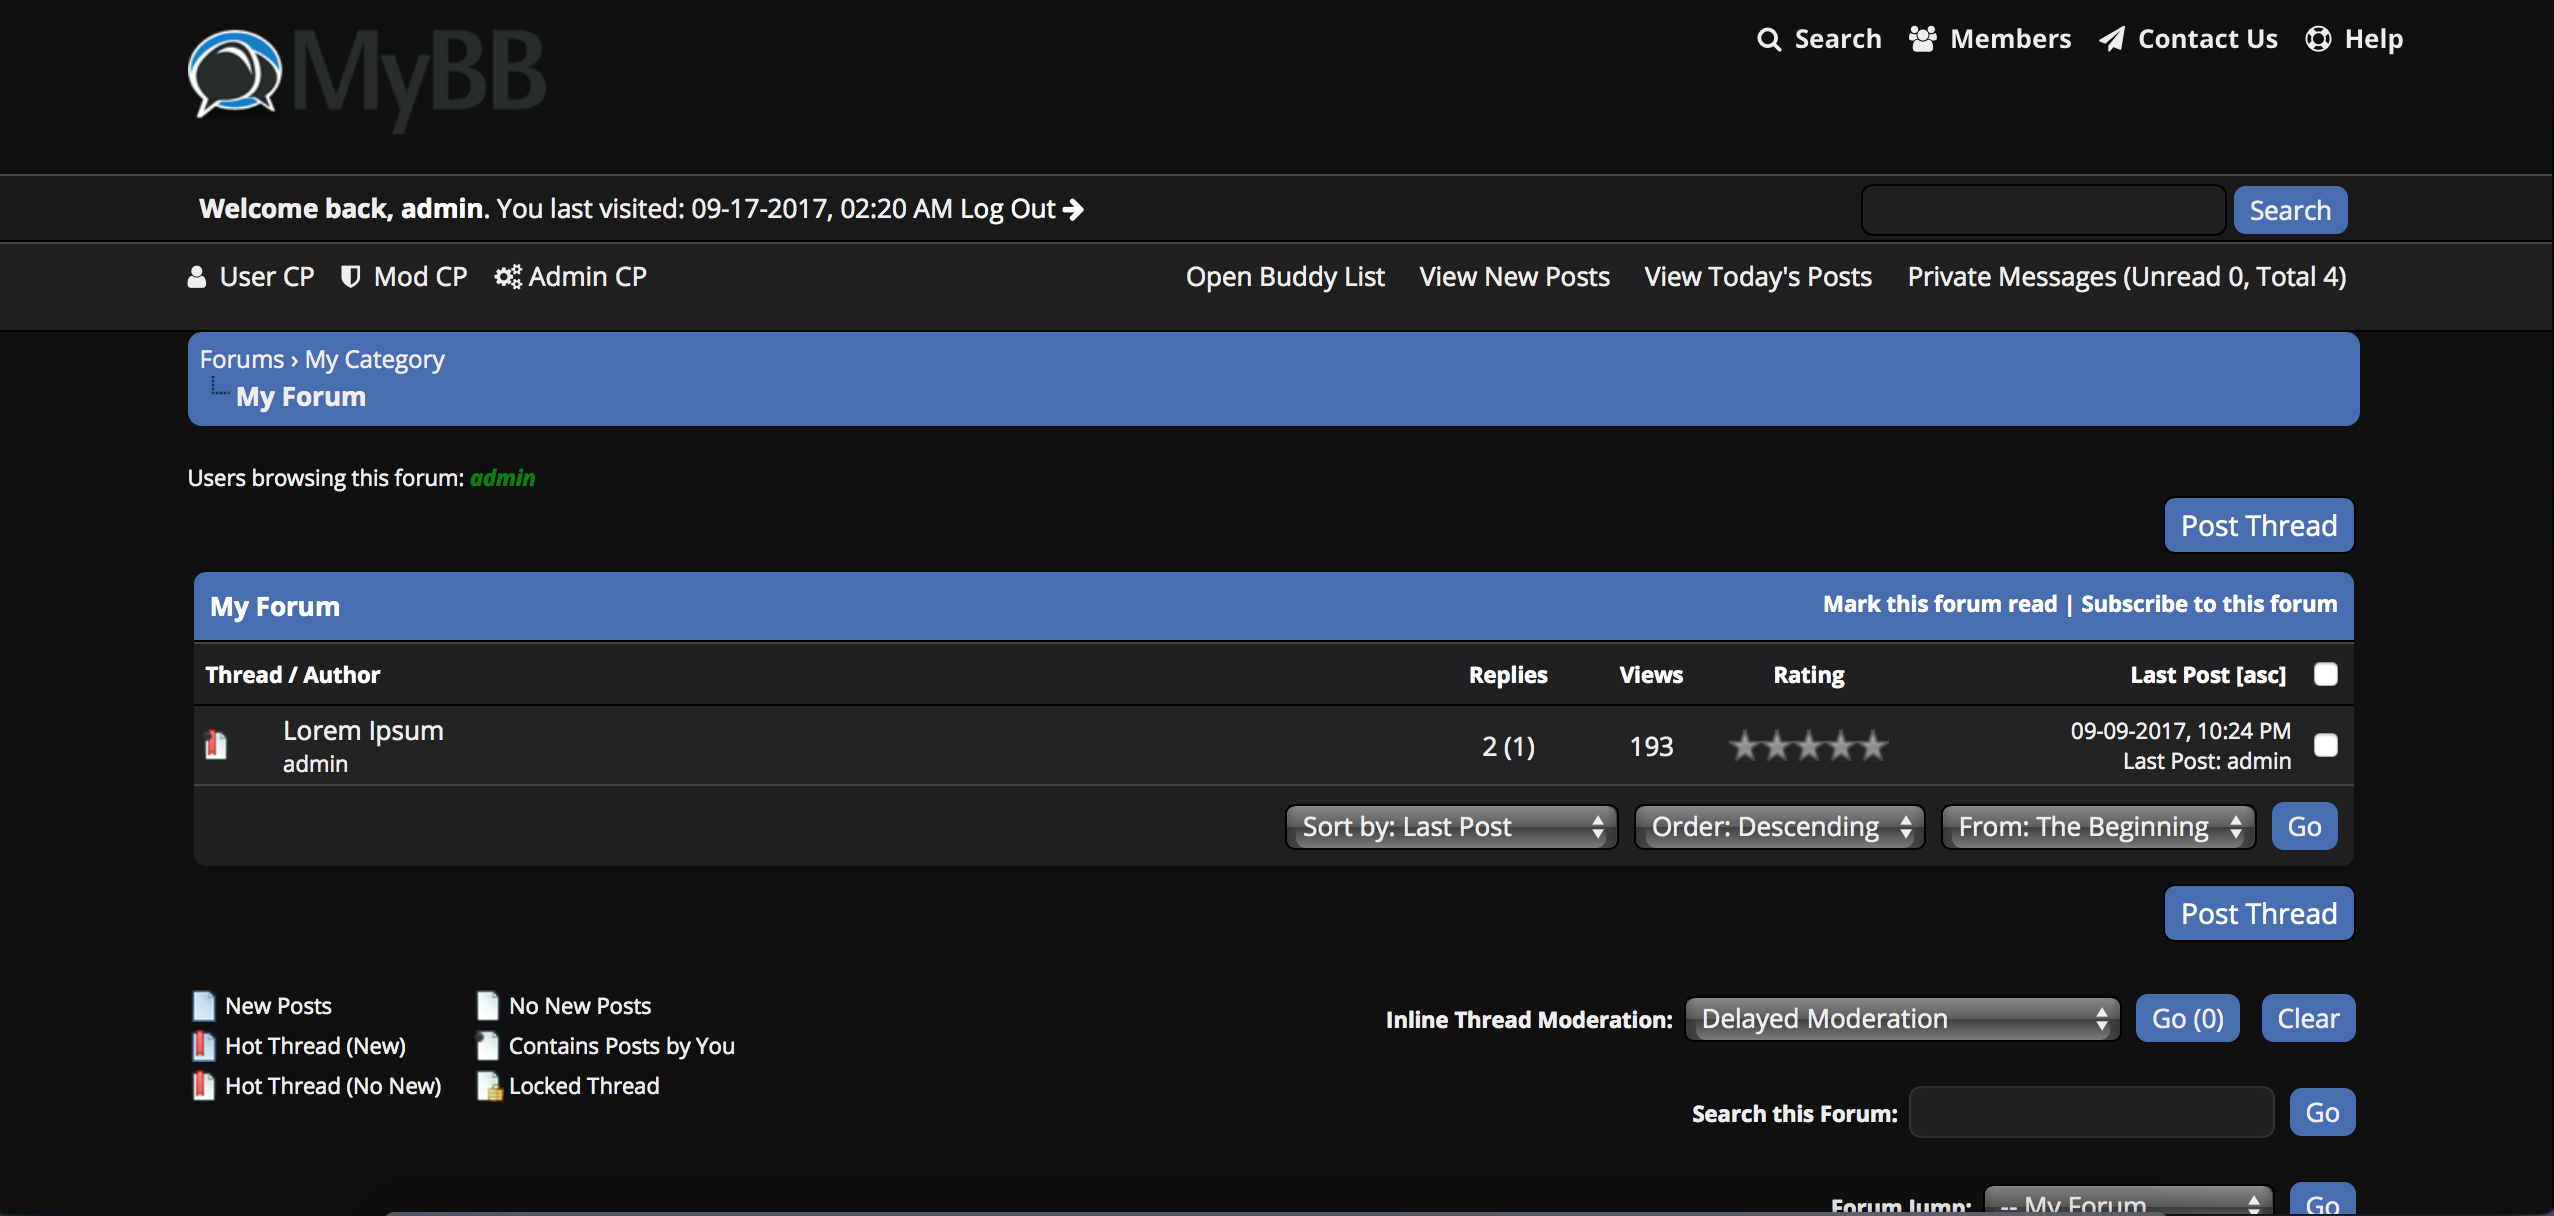Click the Contact Us paper plane icon
Viewport: 2554px width, 1216px height.
tap(2111, 39)
